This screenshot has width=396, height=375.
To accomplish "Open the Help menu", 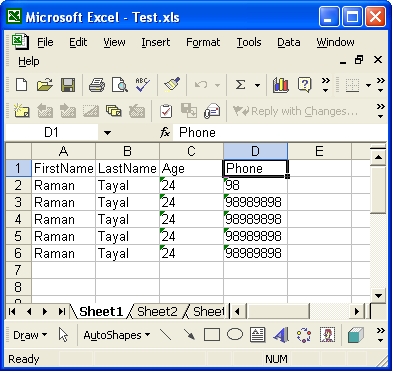I will click(29, 61).
